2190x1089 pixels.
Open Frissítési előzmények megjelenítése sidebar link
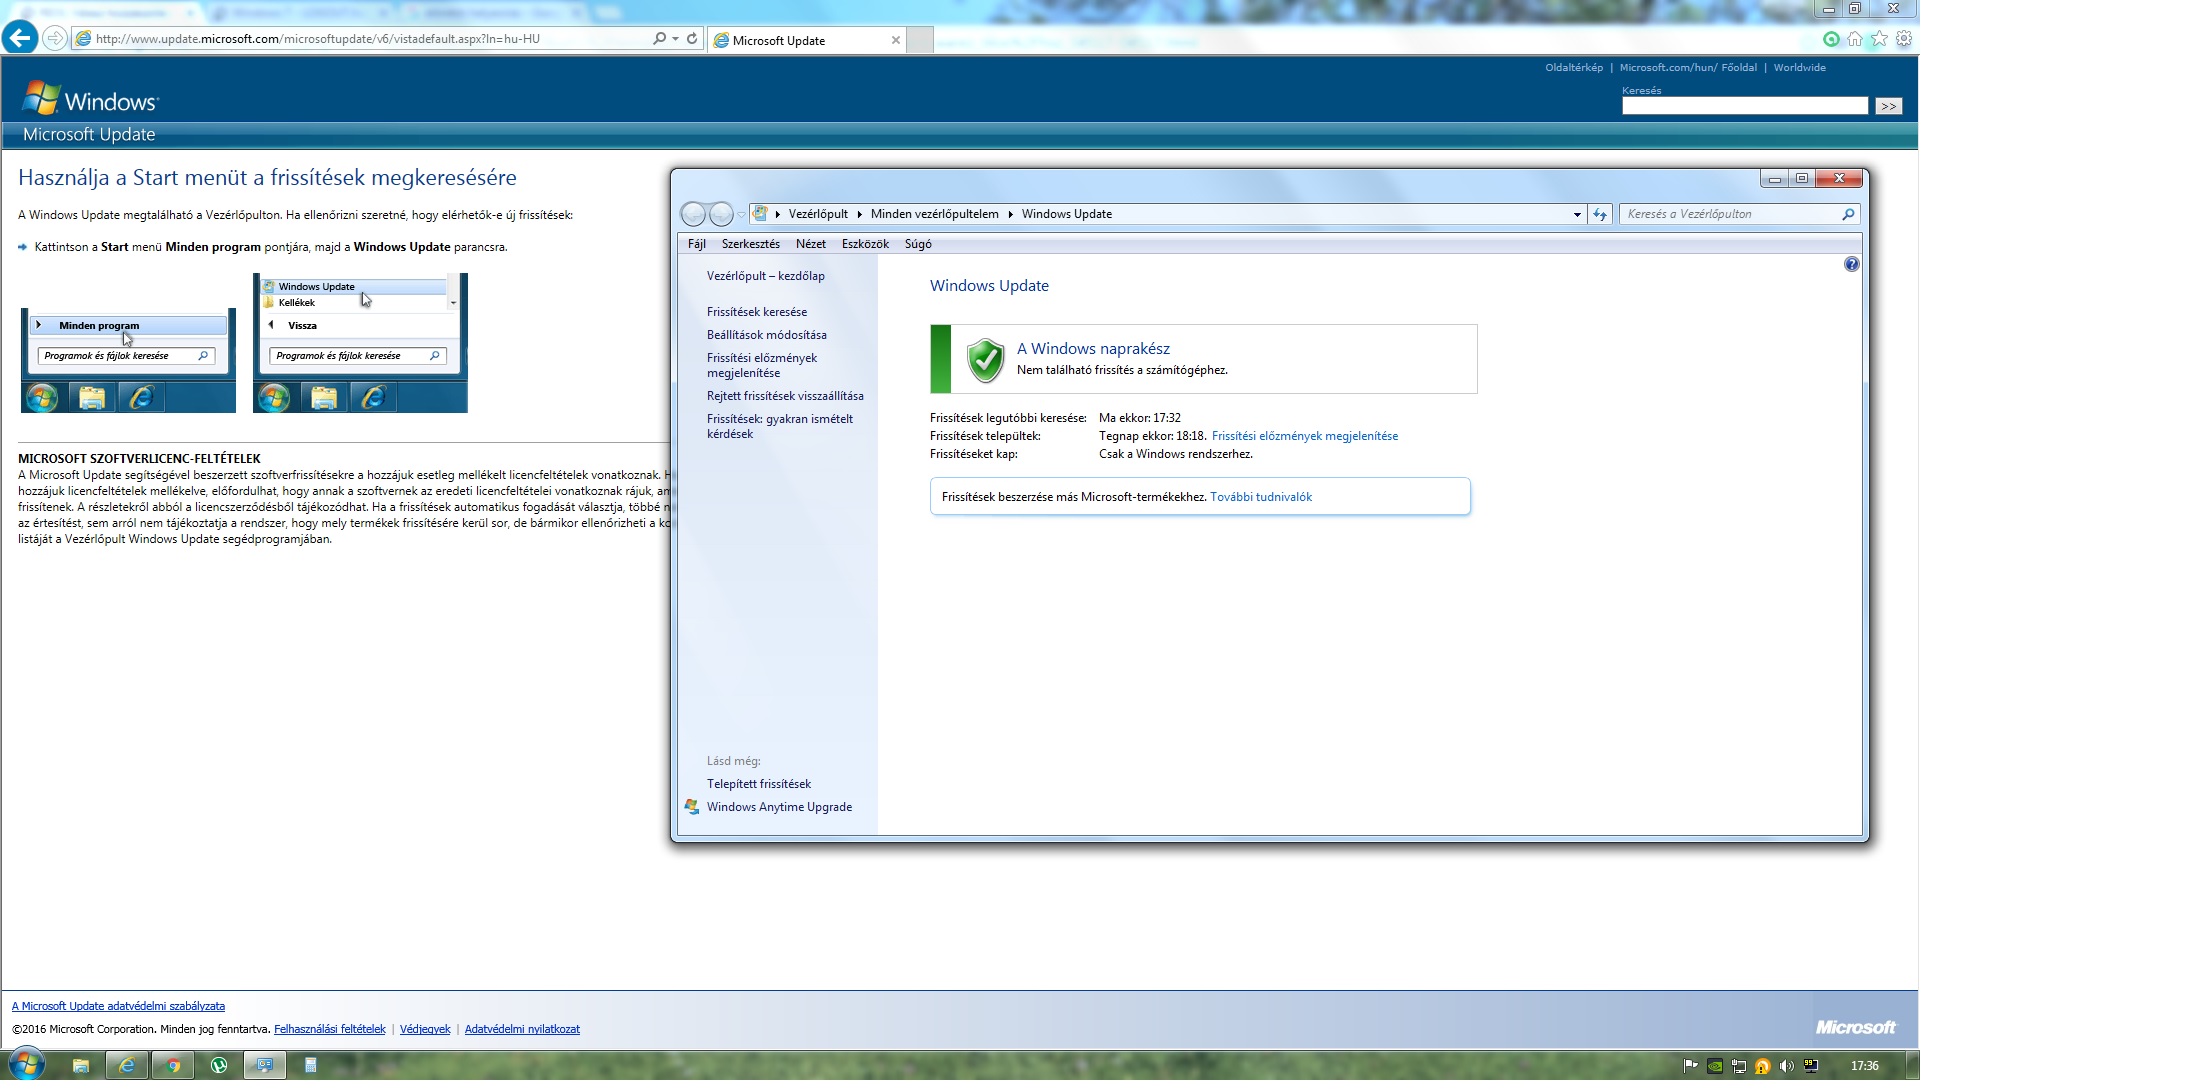762,365
